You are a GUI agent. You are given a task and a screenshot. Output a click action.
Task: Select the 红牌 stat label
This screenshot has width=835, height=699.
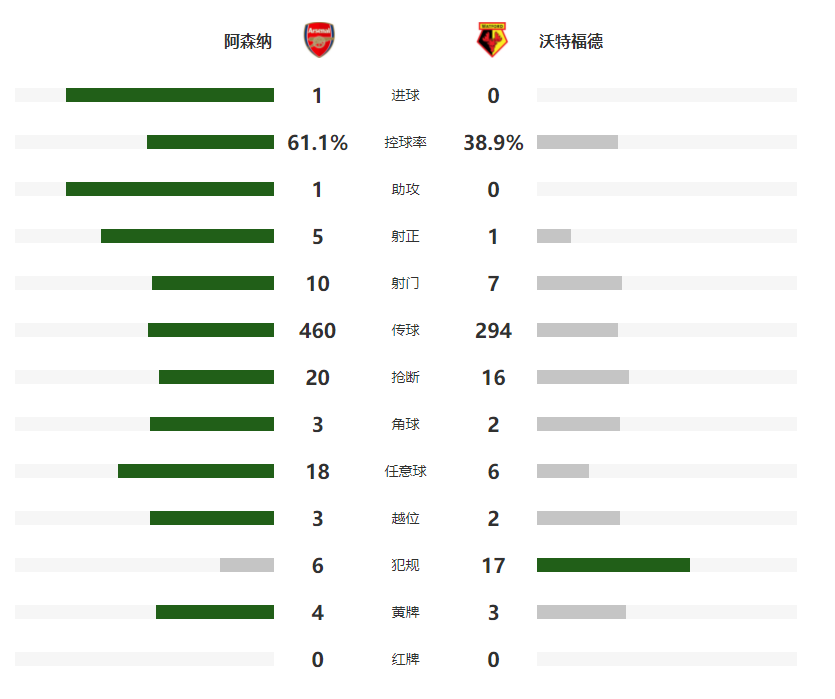[405, 659]
